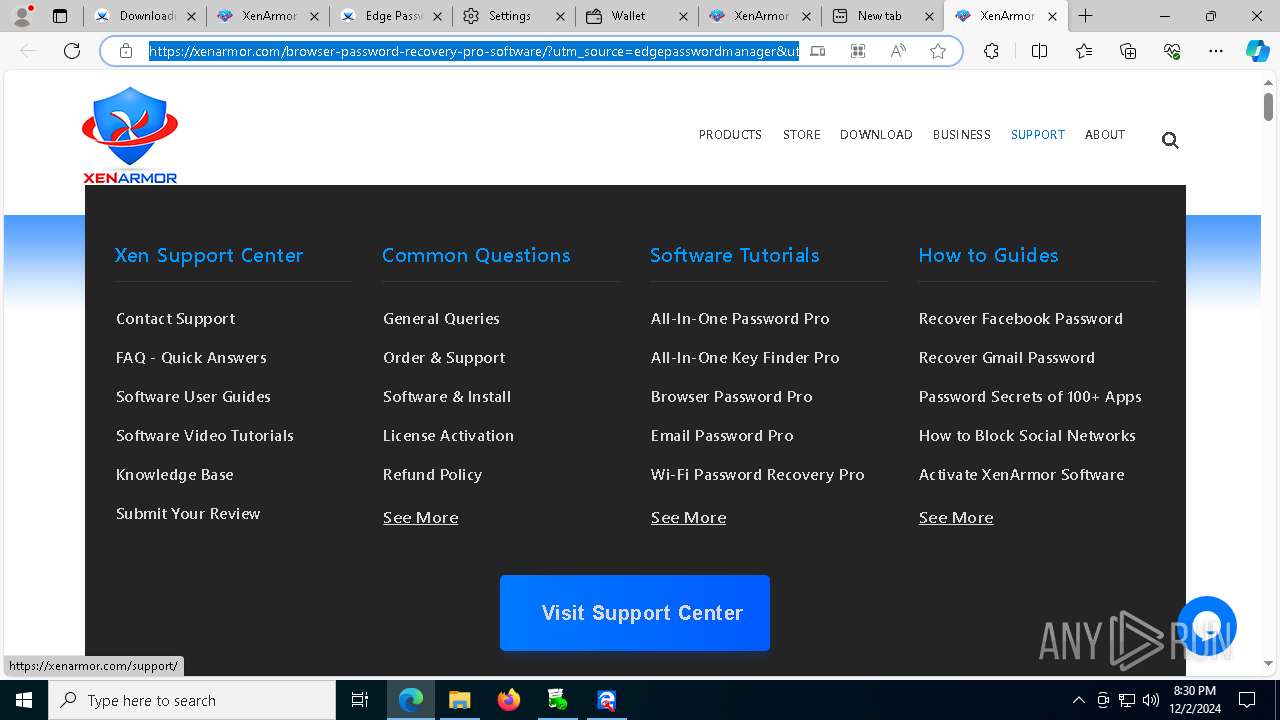Add page to favorites star icon
Image resolution: width=1280 pixels, height=720 pixels.
pyautogui.click(x=938, y=51)
